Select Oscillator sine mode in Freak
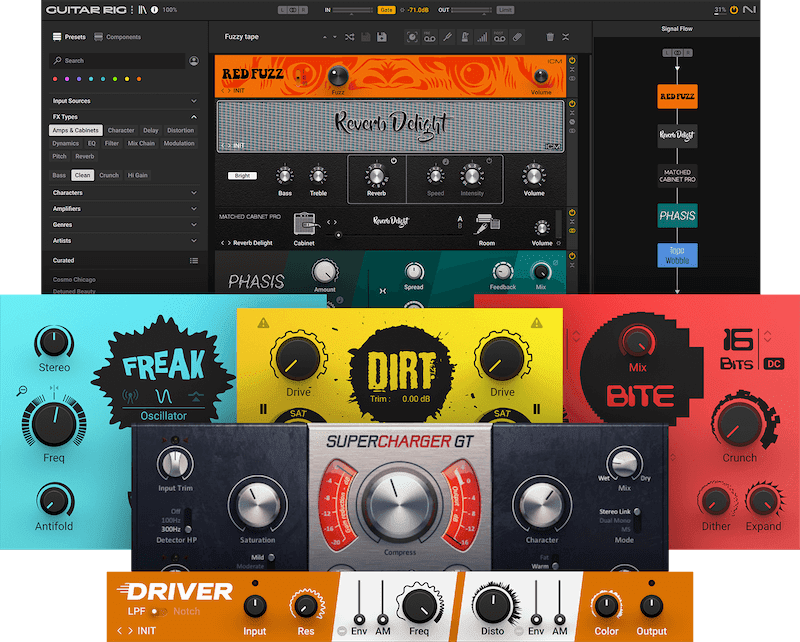Image resolution: width=800 pixels, height=642 pixels. [163, 396]
